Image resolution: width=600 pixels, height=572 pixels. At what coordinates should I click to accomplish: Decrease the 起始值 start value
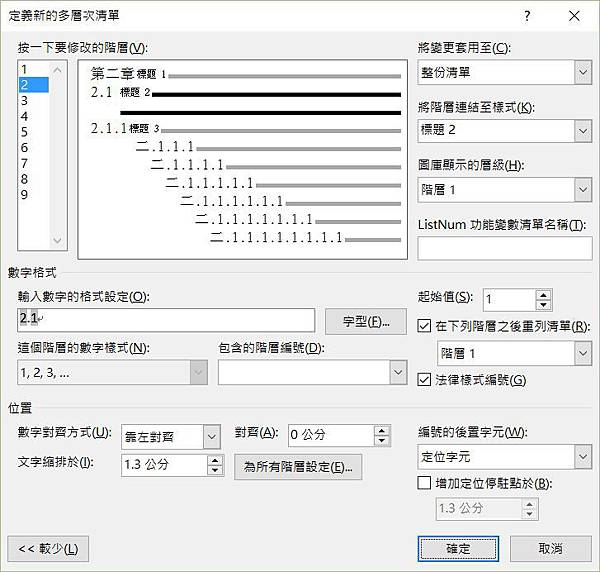point(543,305)
